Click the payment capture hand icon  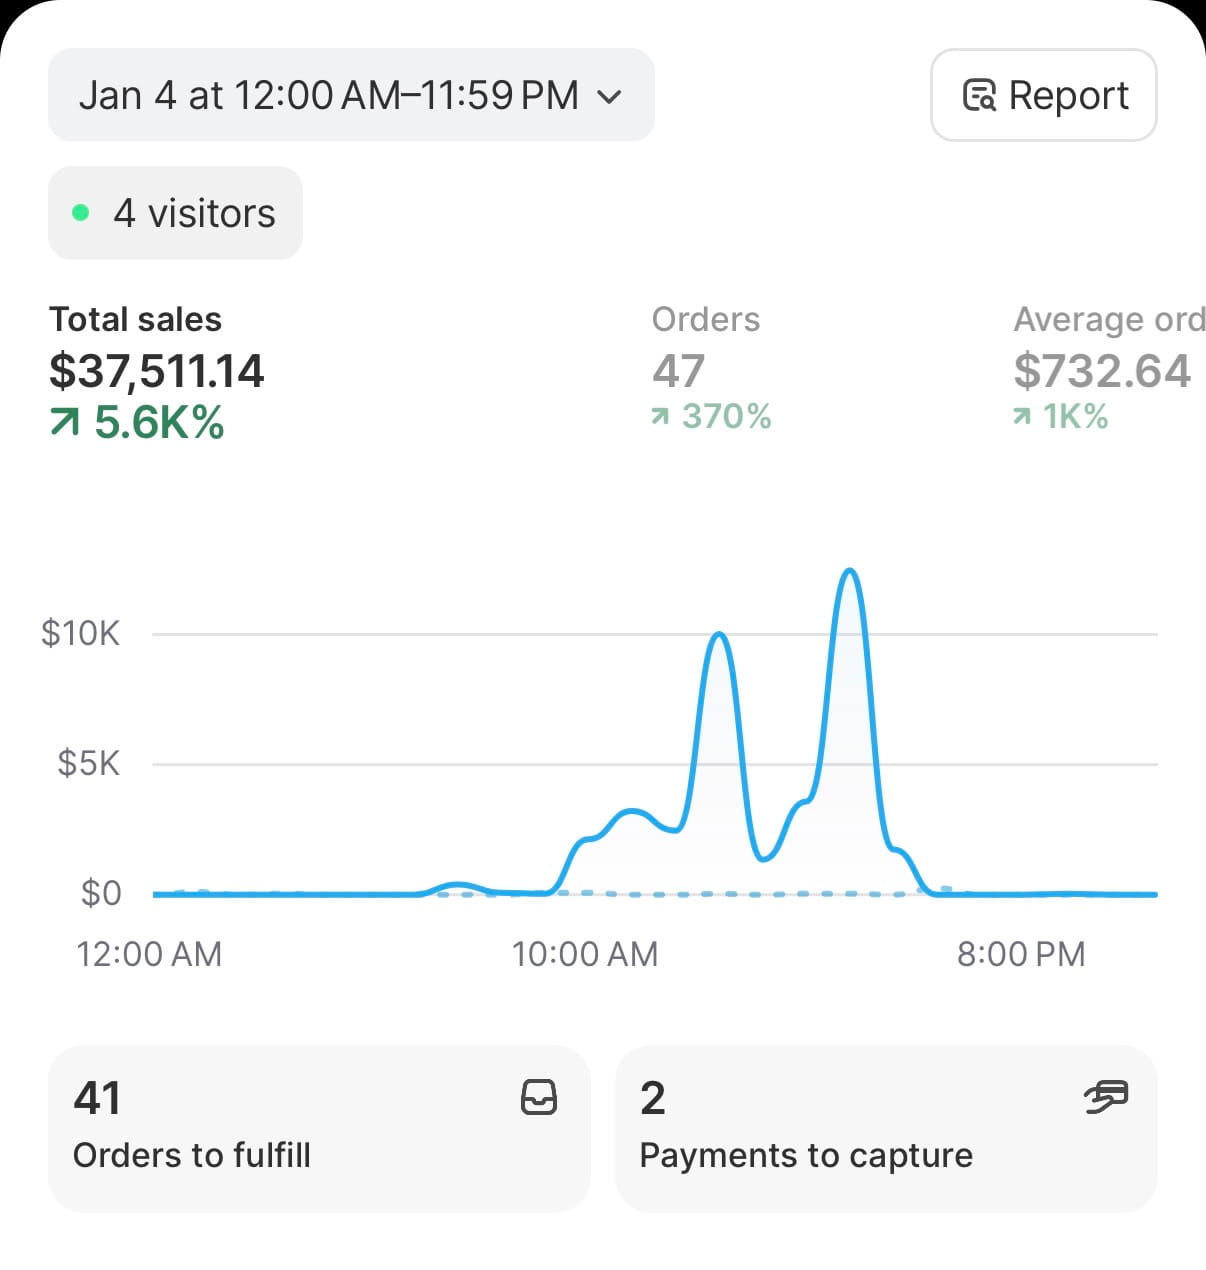pos(1106,1097)
